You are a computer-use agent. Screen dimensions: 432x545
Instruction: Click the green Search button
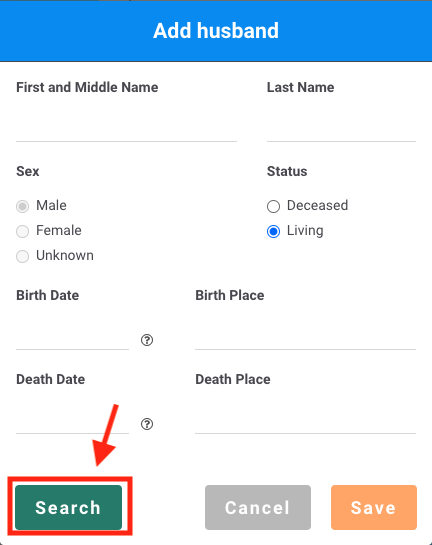click(68, 507)
